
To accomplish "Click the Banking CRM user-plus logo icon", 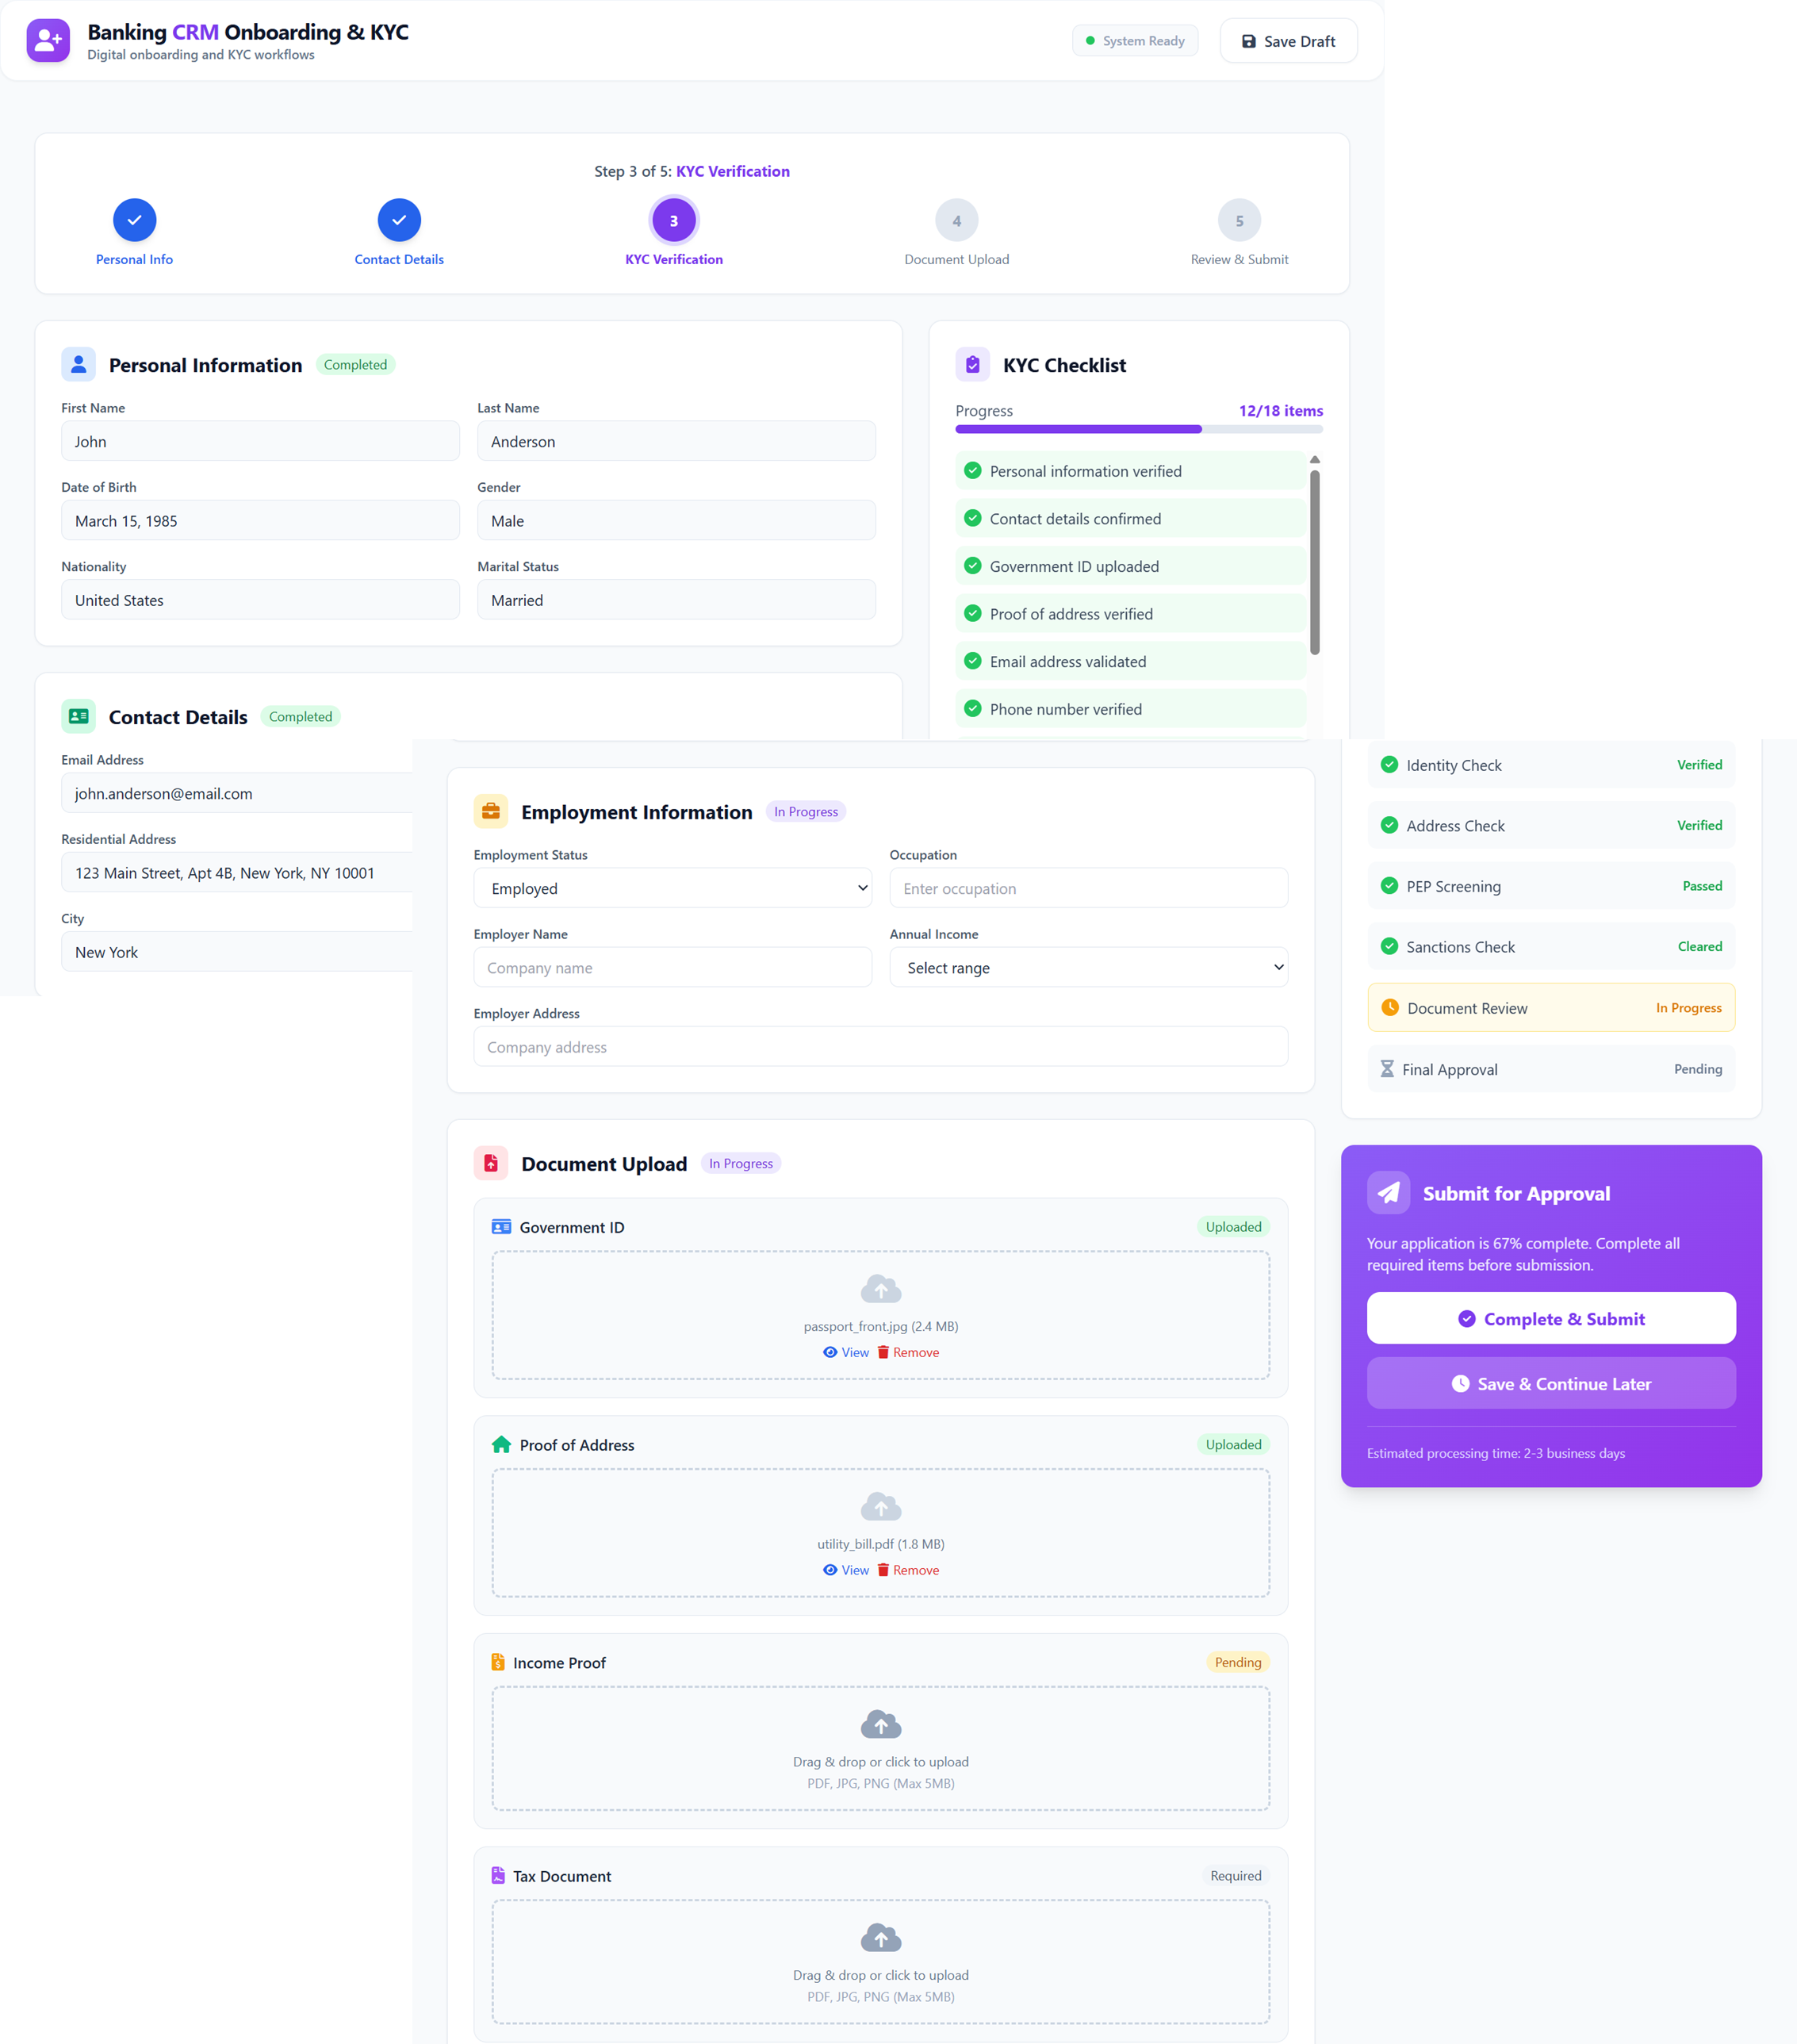I will (x=47, y=40).
